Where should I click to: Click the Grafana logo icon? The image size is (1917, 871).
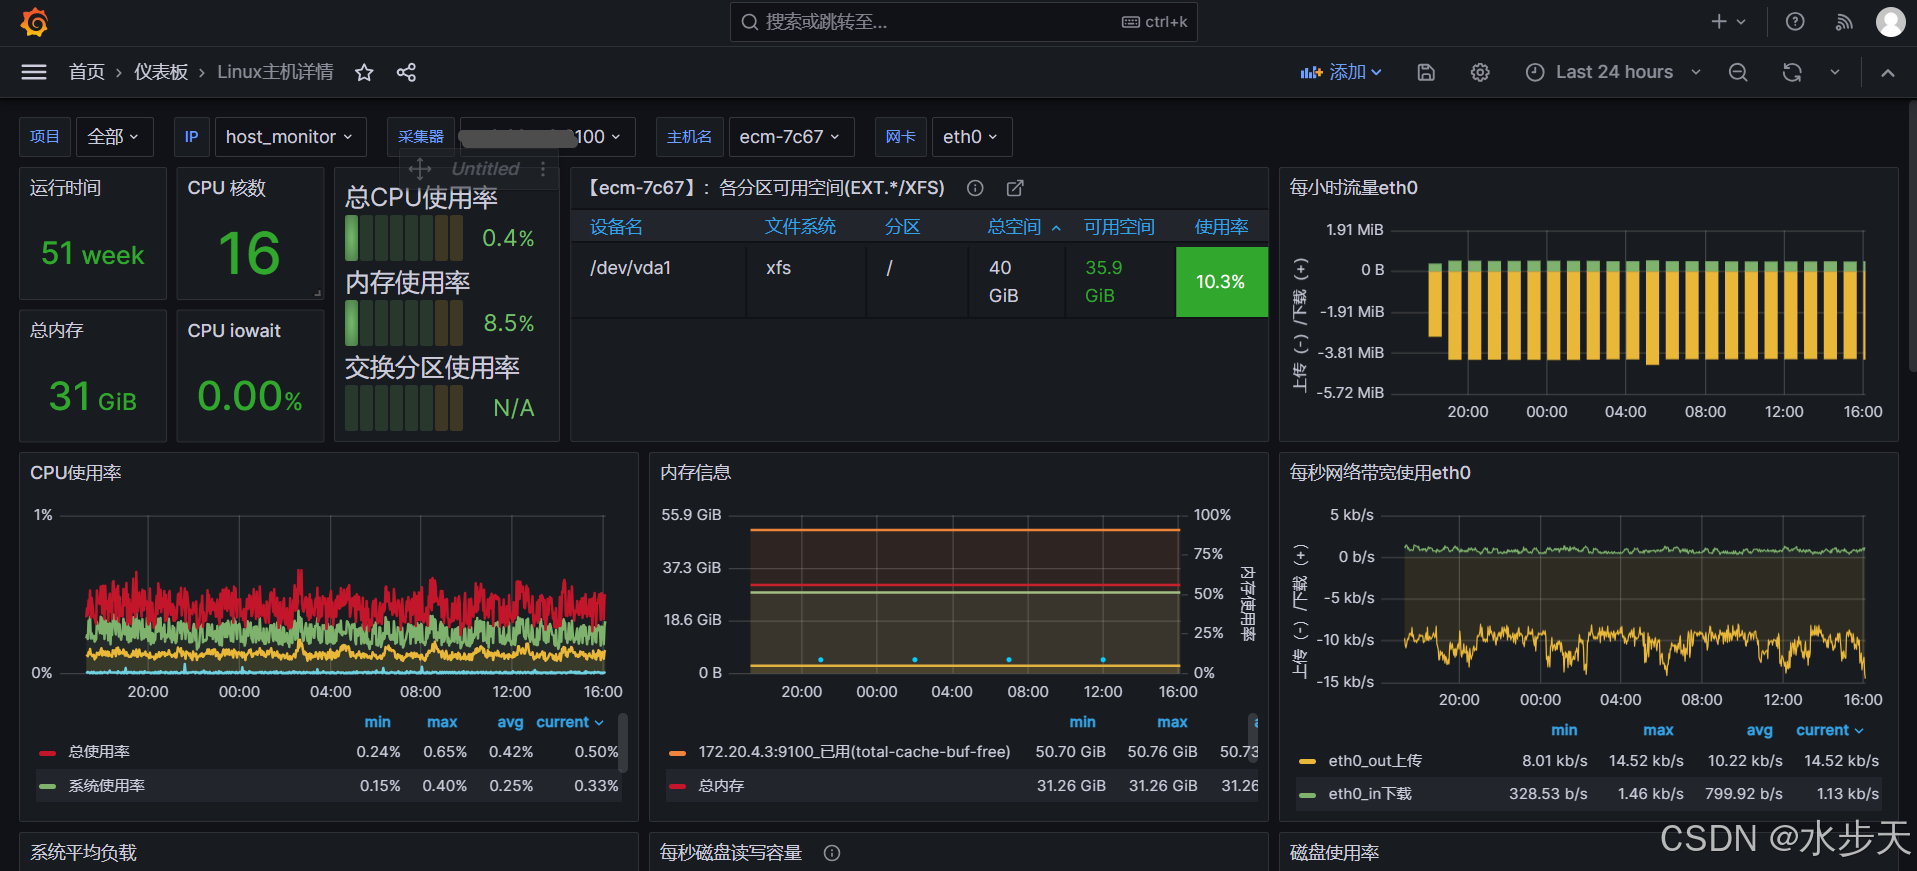click(x=35, y=22)
